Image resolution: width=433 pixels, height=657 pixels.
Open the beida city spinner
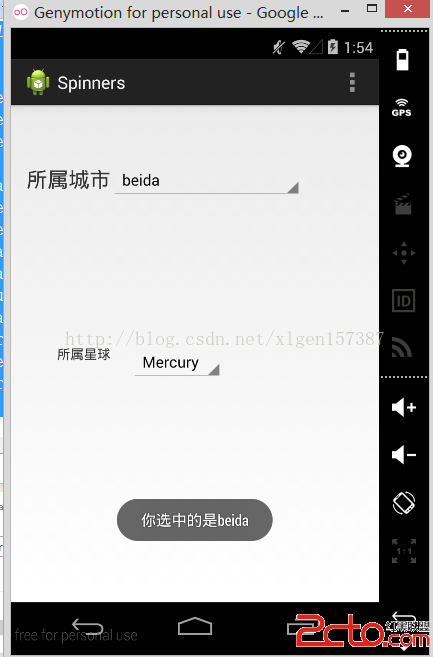pyautogui.click(x=207, y=181)
